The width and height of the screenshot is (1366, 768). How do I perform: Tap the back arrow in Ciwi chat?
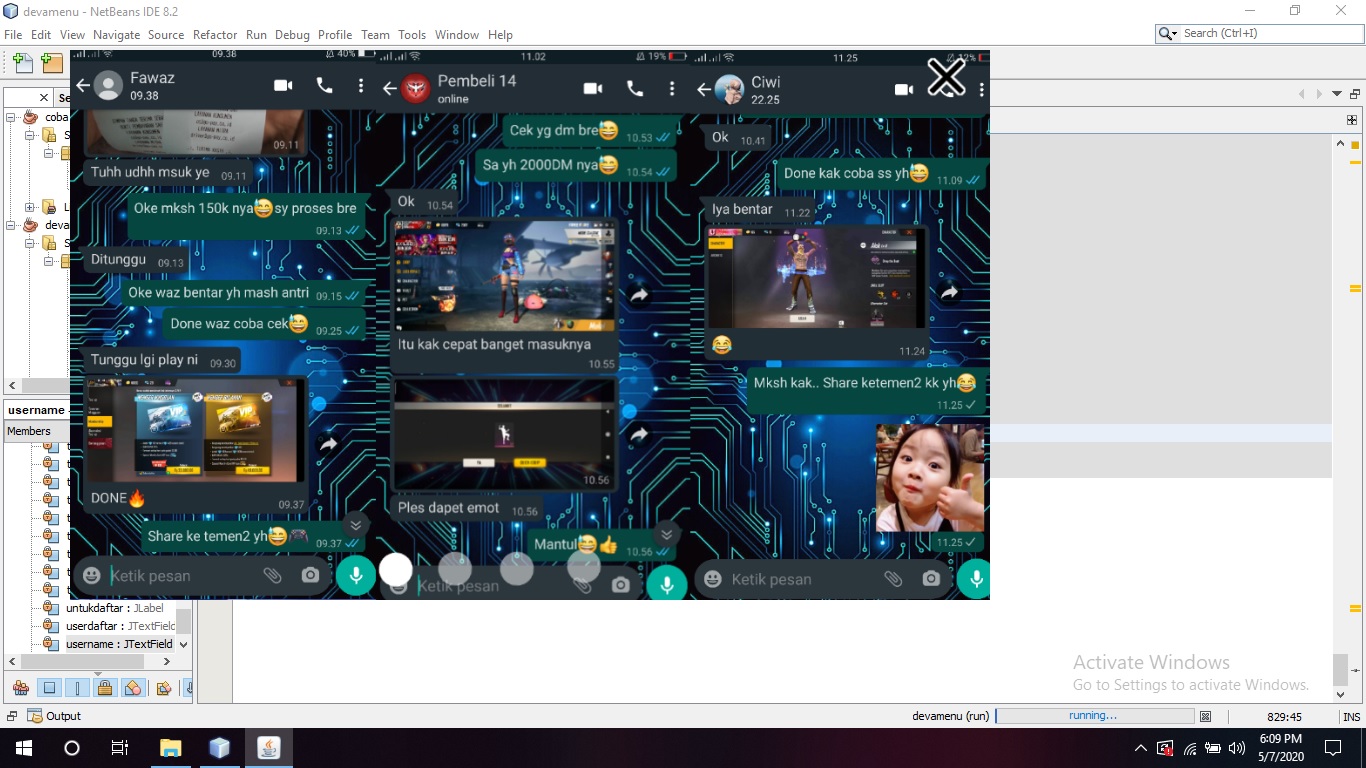pos(704,90)
